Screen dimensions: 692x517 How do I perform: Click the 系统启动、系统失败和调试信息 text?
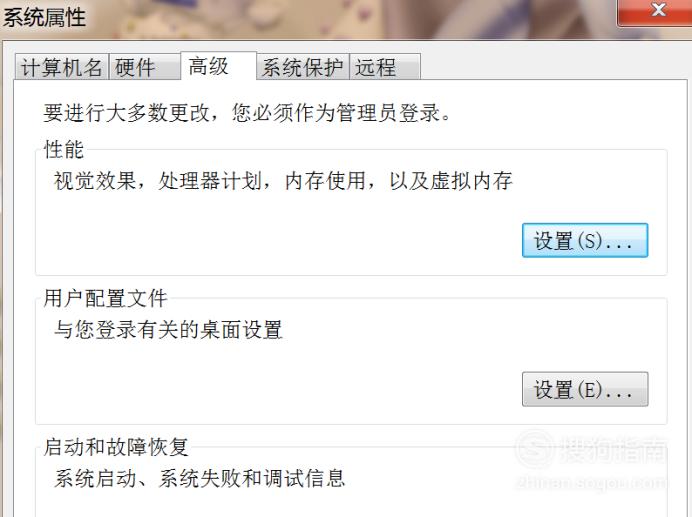[199, 479]
